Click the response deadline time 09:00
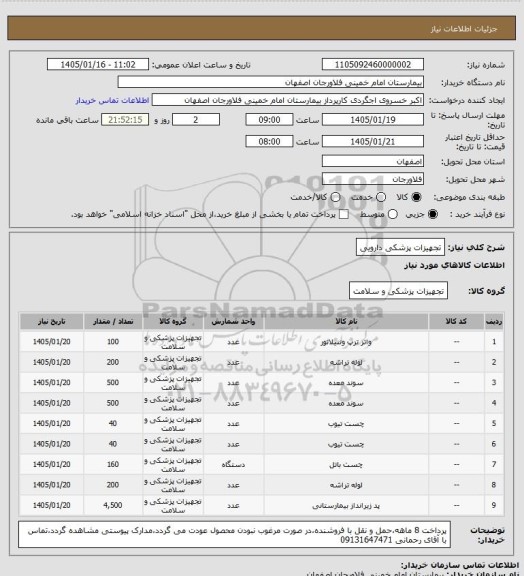Screen dimensions: 524x576 pos(269,120)
